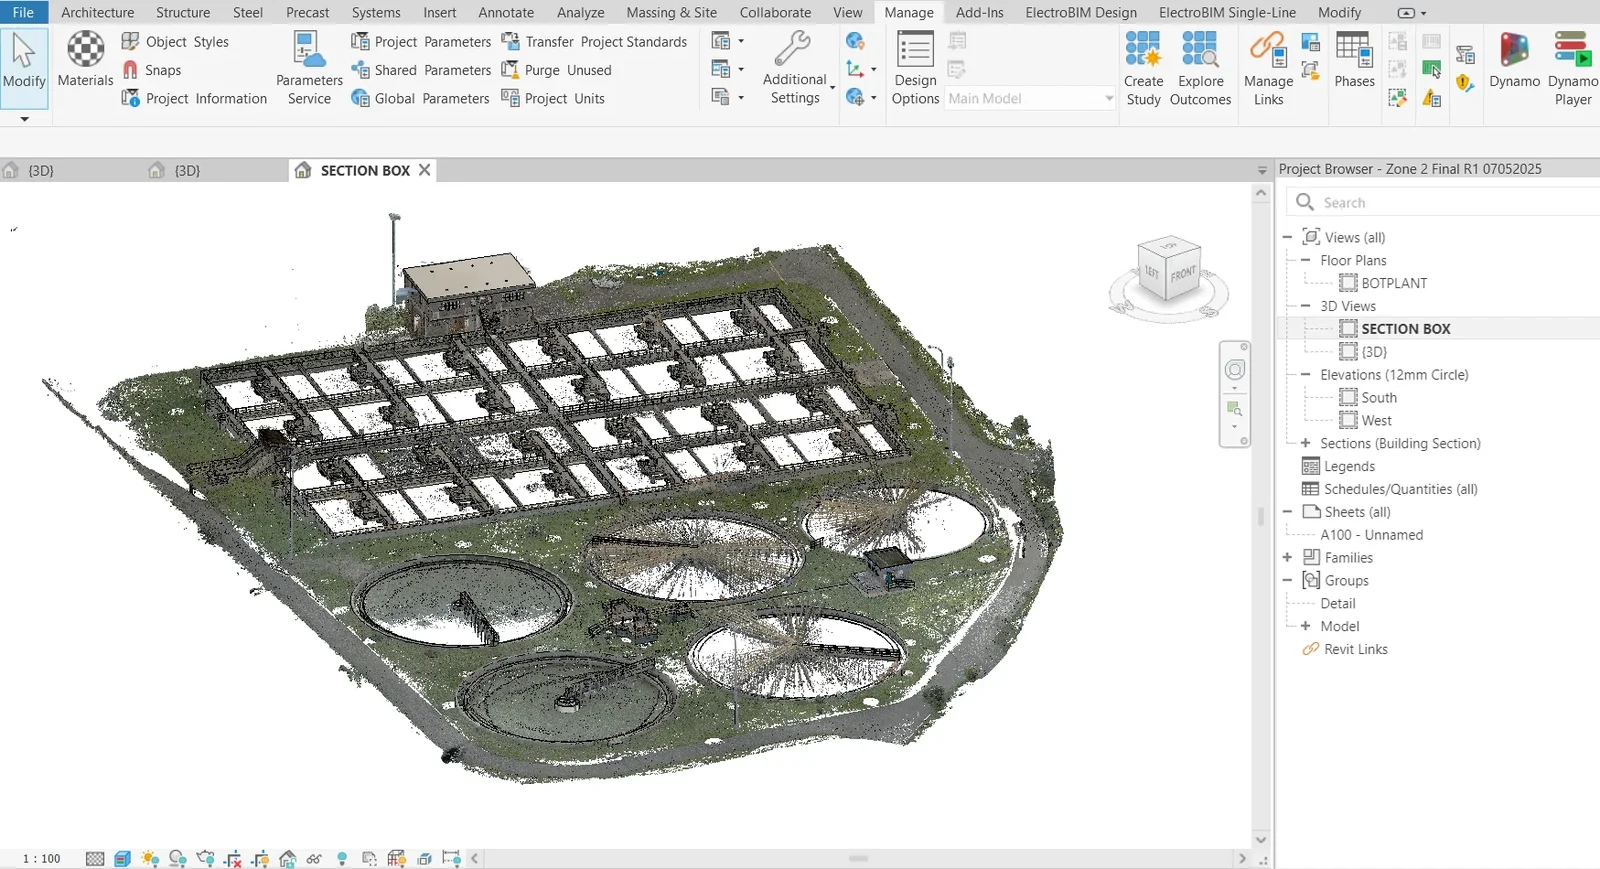Open Detail Level on view control bar
The width and height of the screenshot is (1600, 869).
click(95, 859)
